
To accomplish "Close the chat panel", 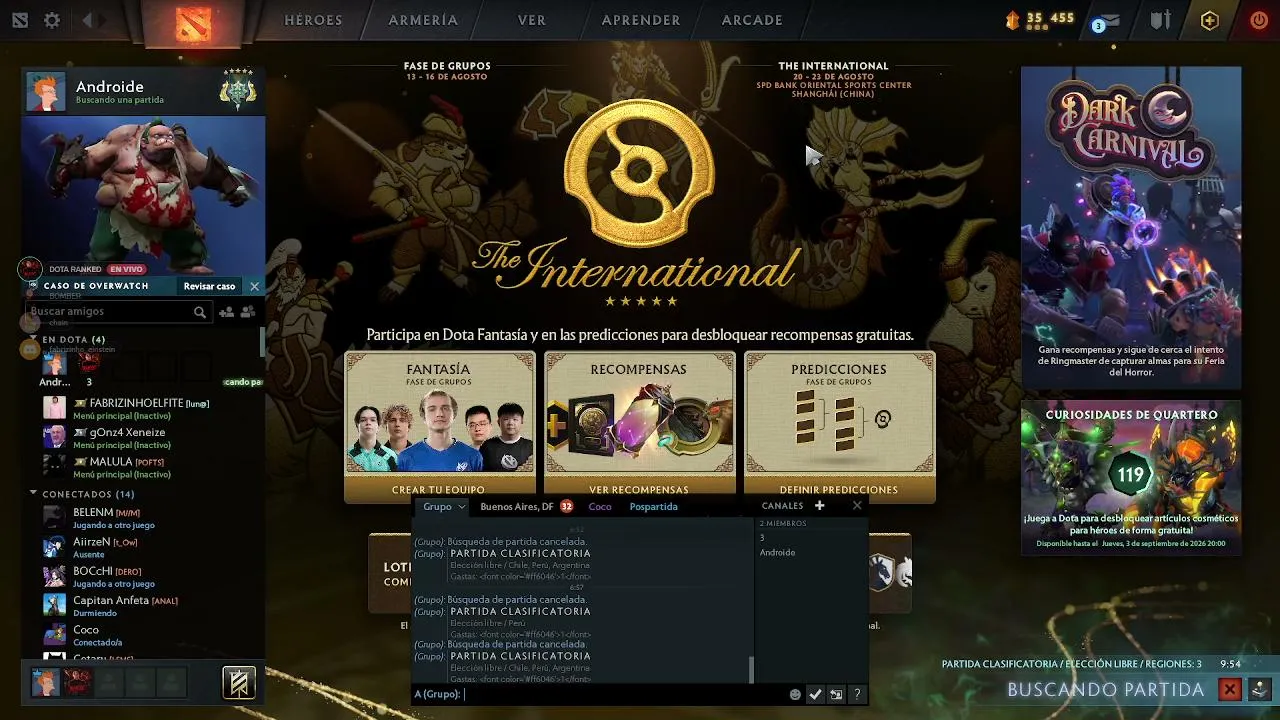I will pyautogui.click(x=857, y=506).
